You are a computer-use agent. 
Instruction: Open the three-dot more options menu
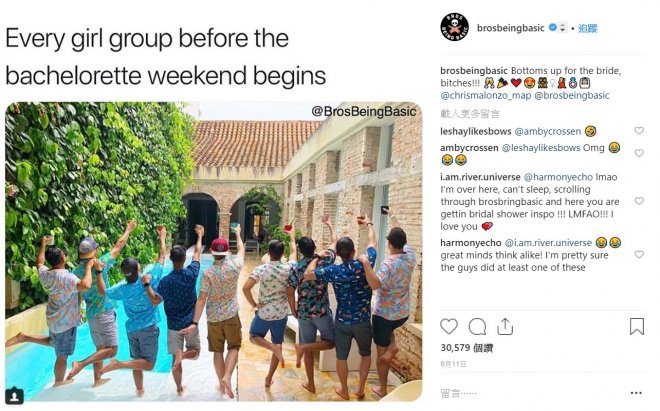tap(636, 393)
